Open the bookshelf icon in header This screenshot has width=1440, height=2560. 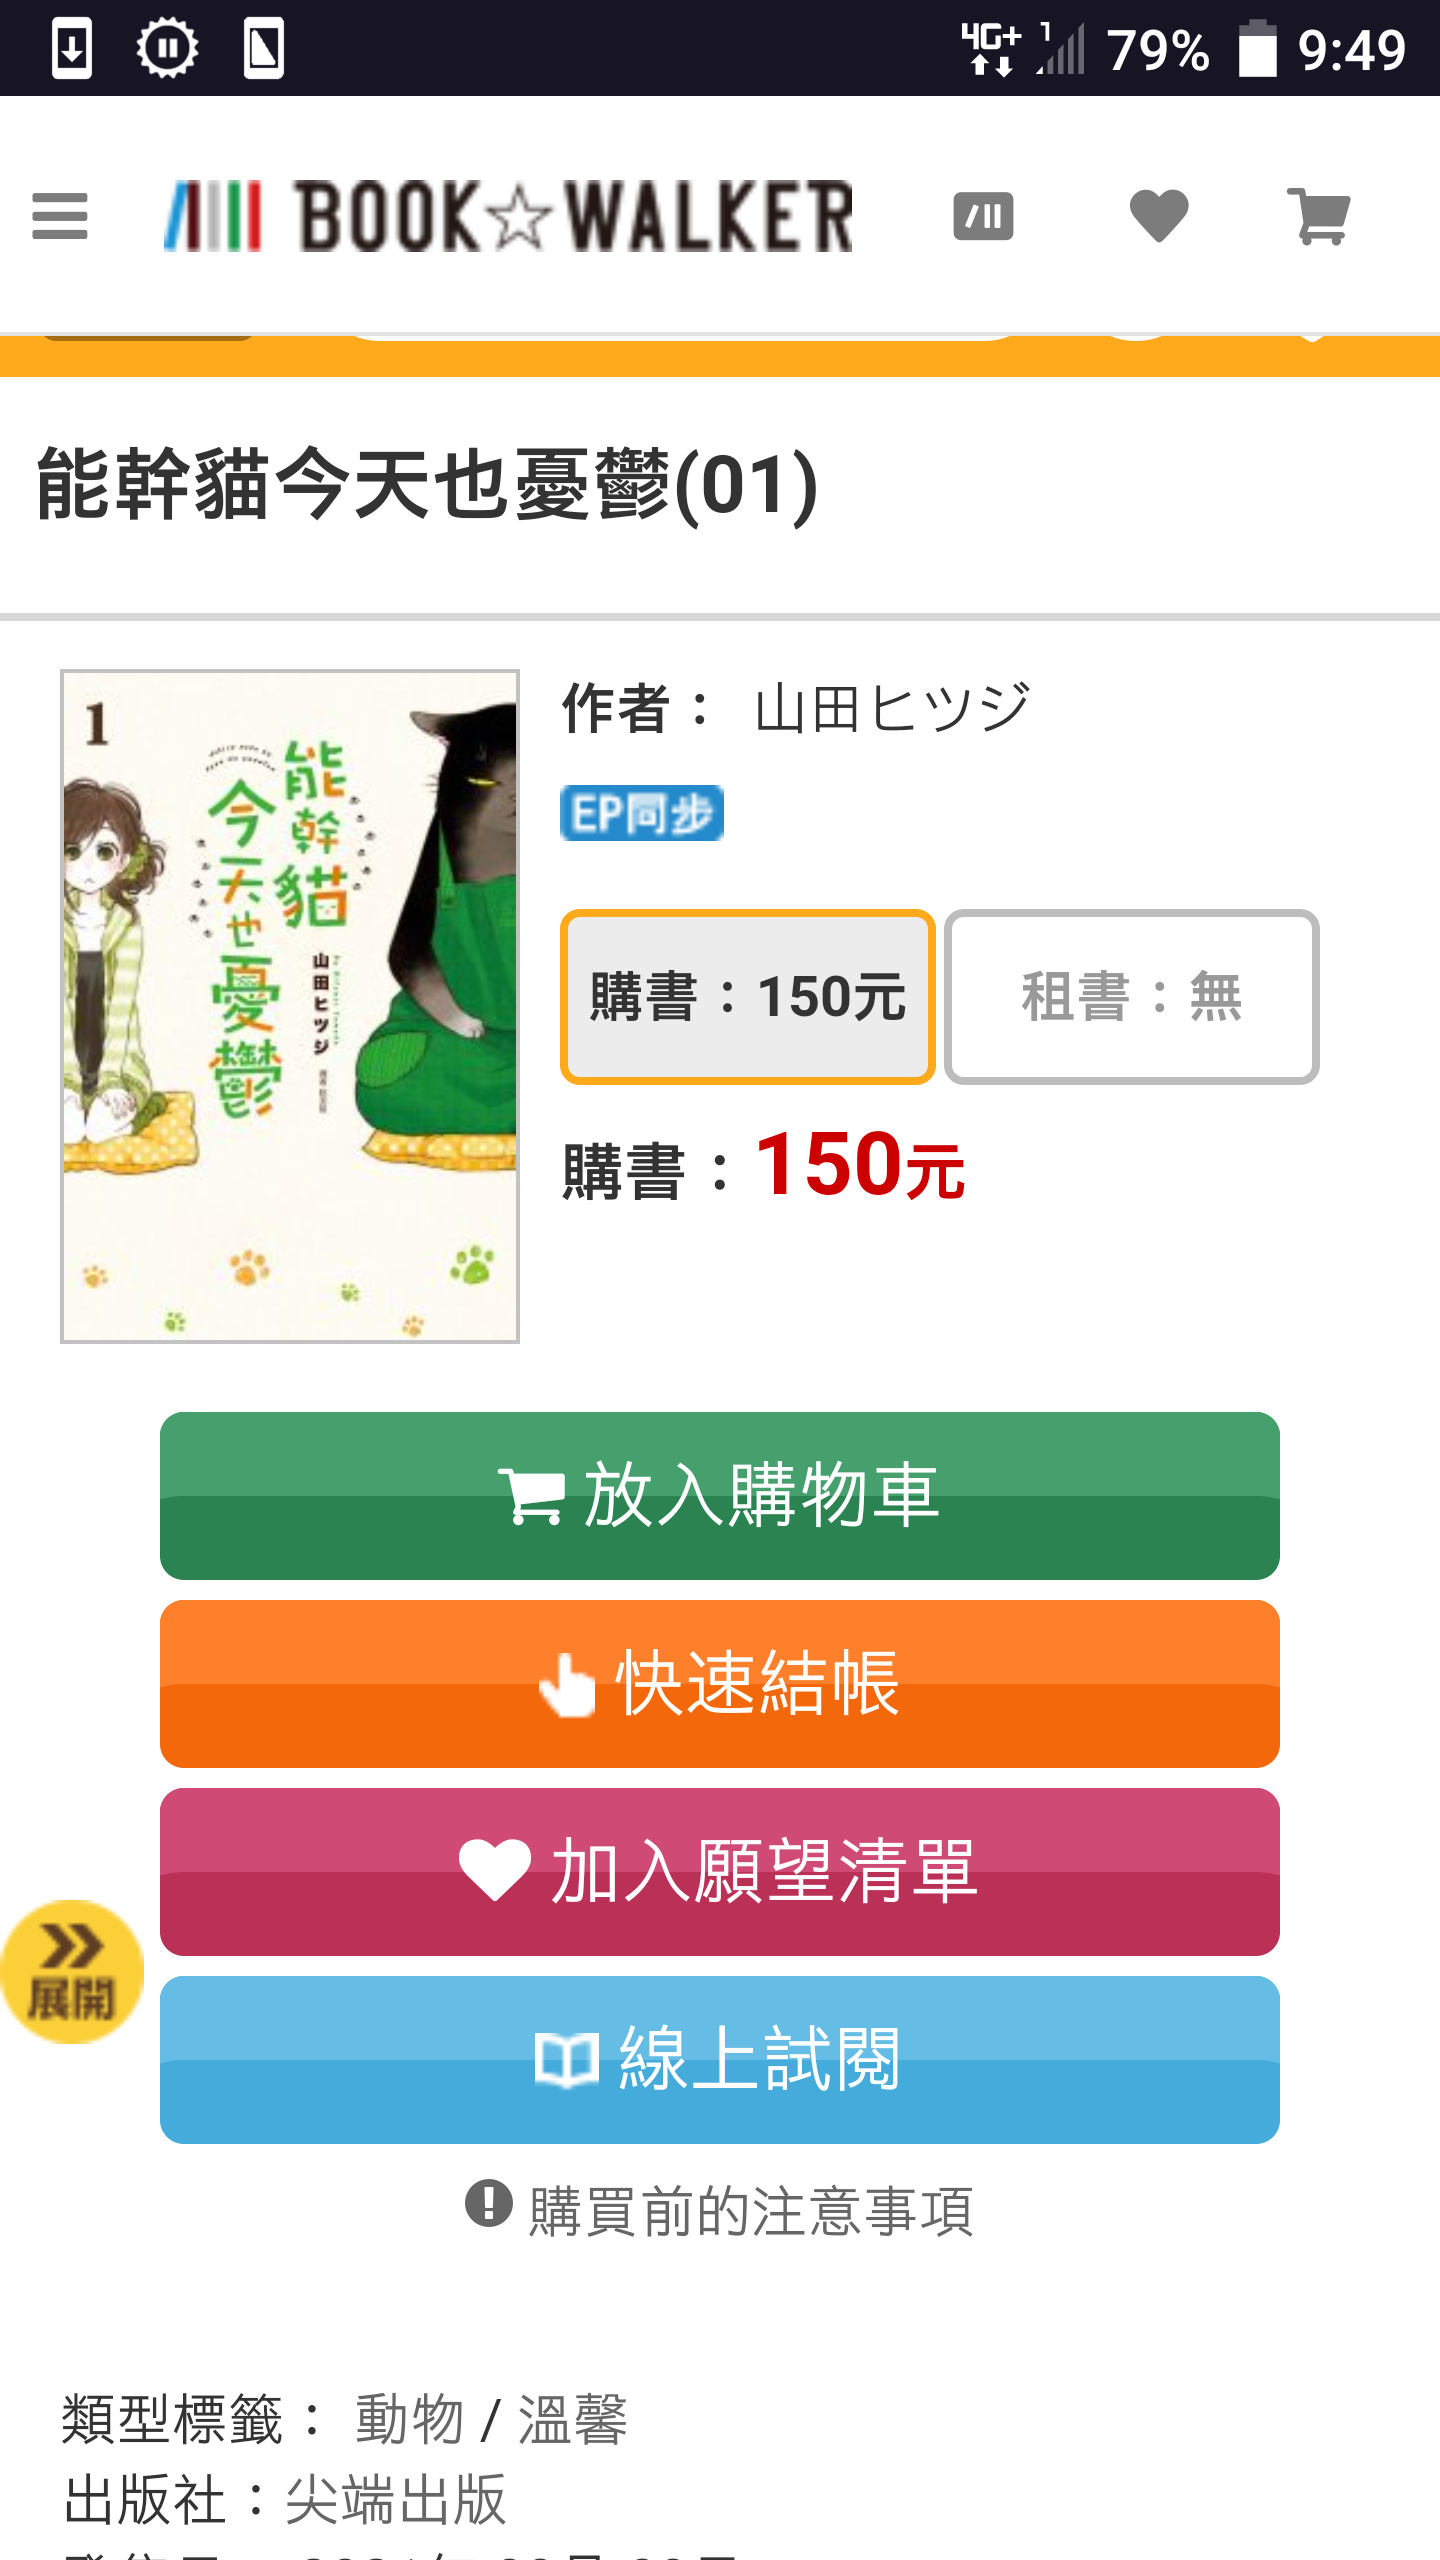(983, 216)
